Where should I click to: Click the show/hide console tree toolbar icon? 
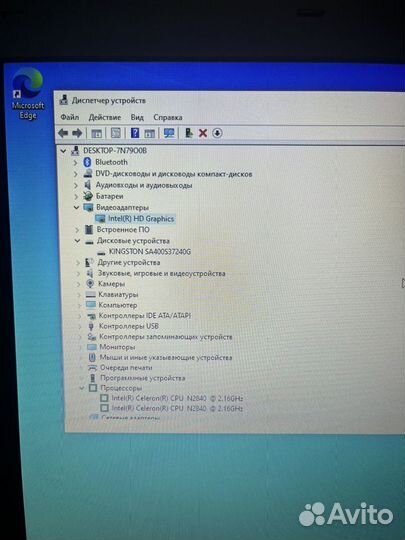coord(96,133)
